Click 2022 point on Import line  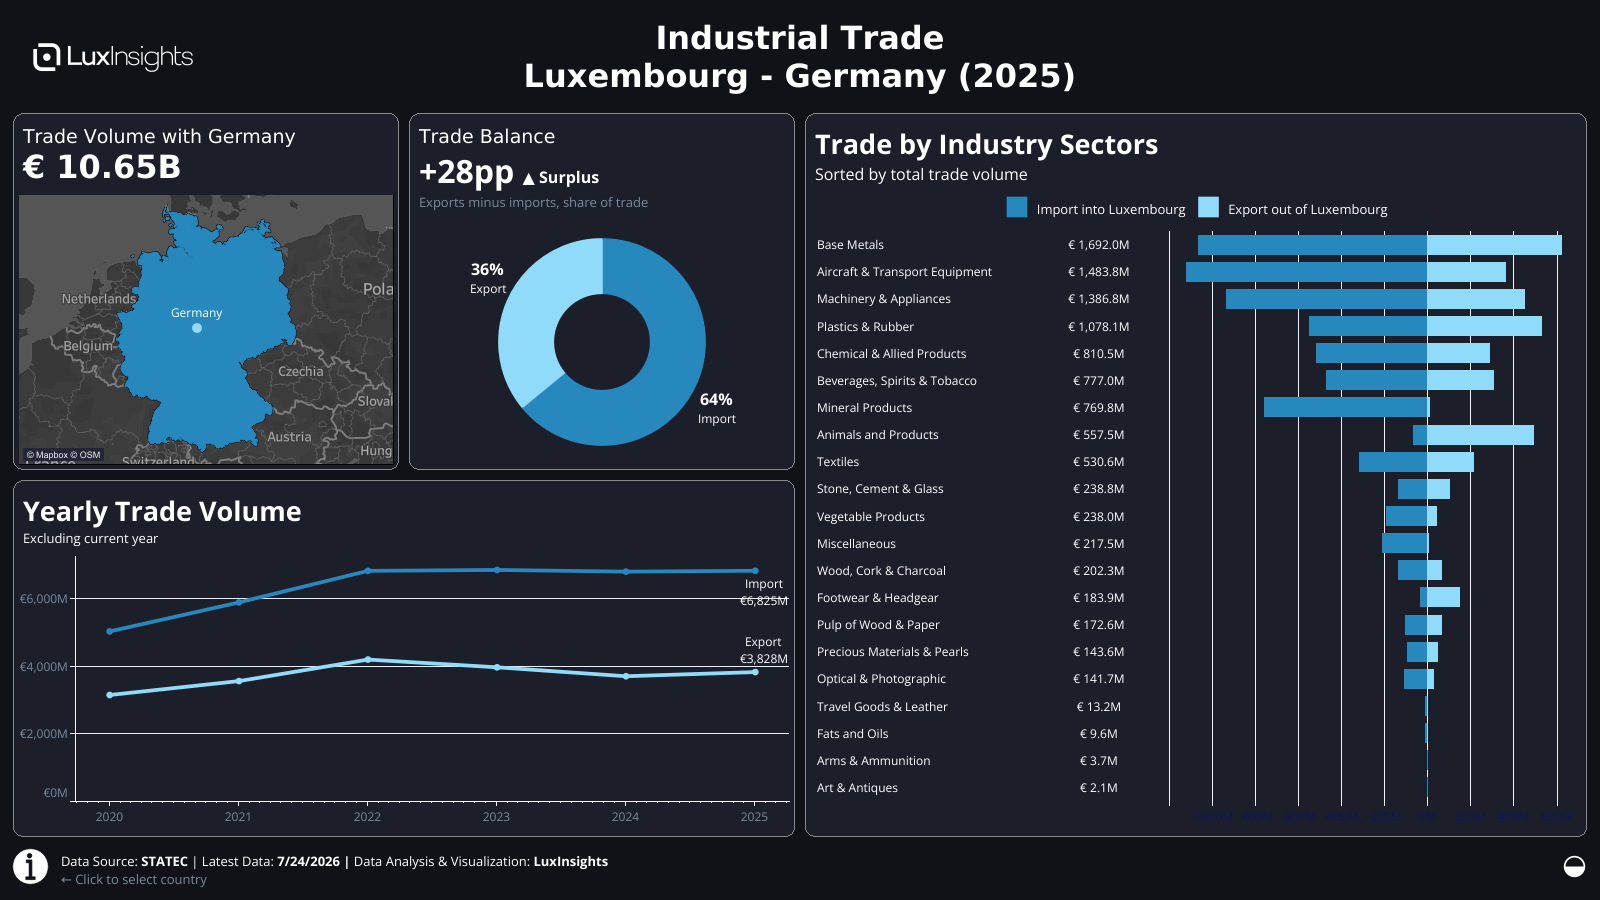[368, 571]
